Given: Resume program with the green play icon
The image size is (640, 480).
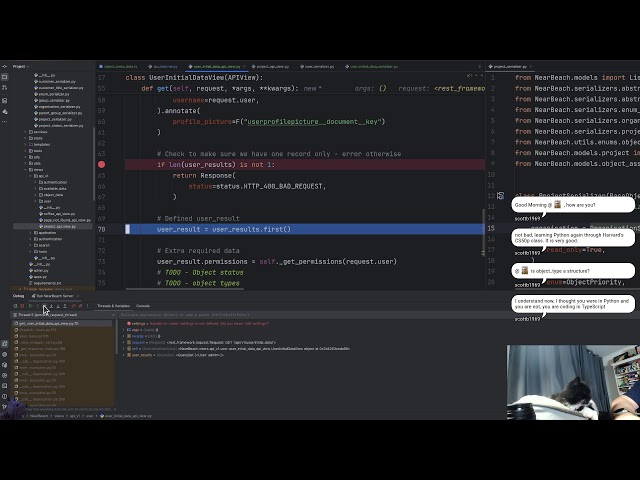Looking at the screenshot, I should coord(30,306).
